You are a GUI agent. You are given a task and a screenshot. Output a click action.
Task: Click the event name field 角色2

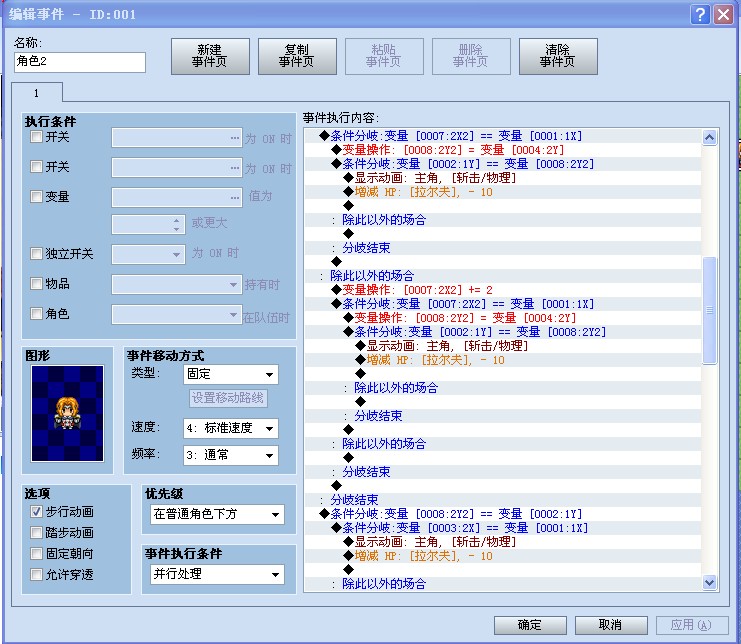point(80,62)
